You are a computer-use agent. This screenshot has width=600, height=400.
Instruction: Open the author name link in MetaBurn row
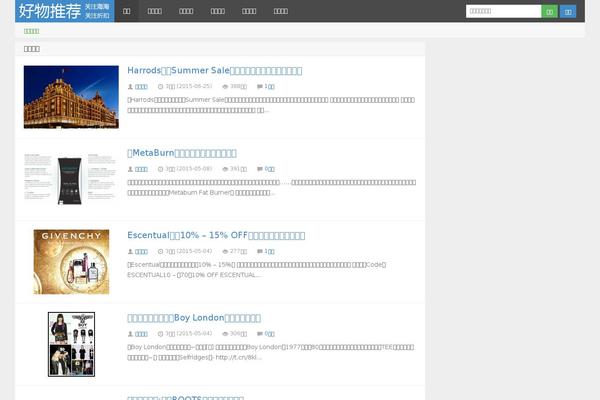[141, 169]
